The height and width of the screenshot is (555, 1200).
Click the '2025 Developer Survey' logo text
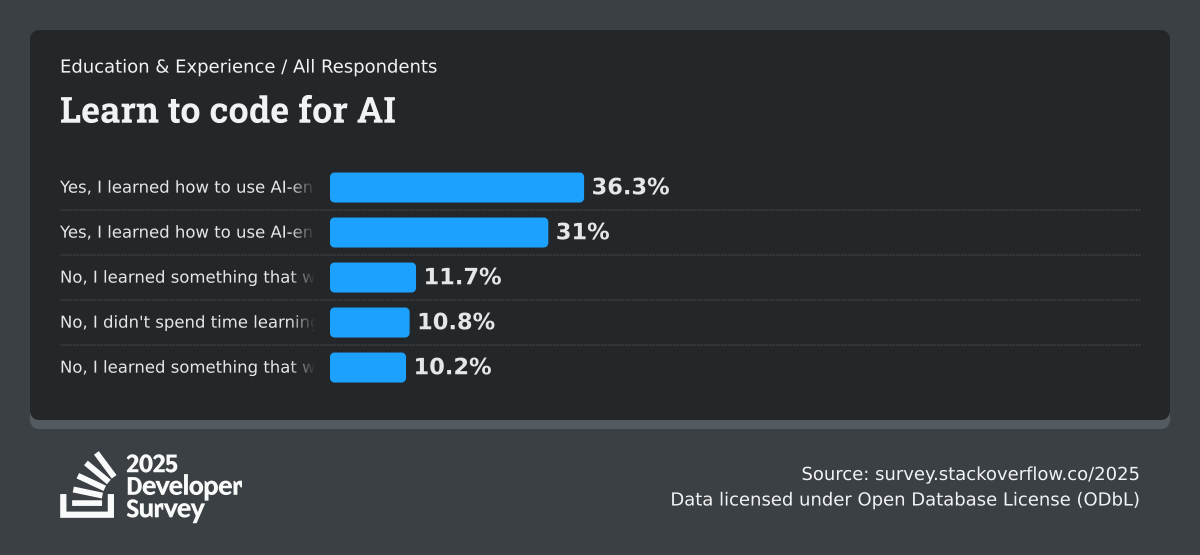(x=184, y=486)
